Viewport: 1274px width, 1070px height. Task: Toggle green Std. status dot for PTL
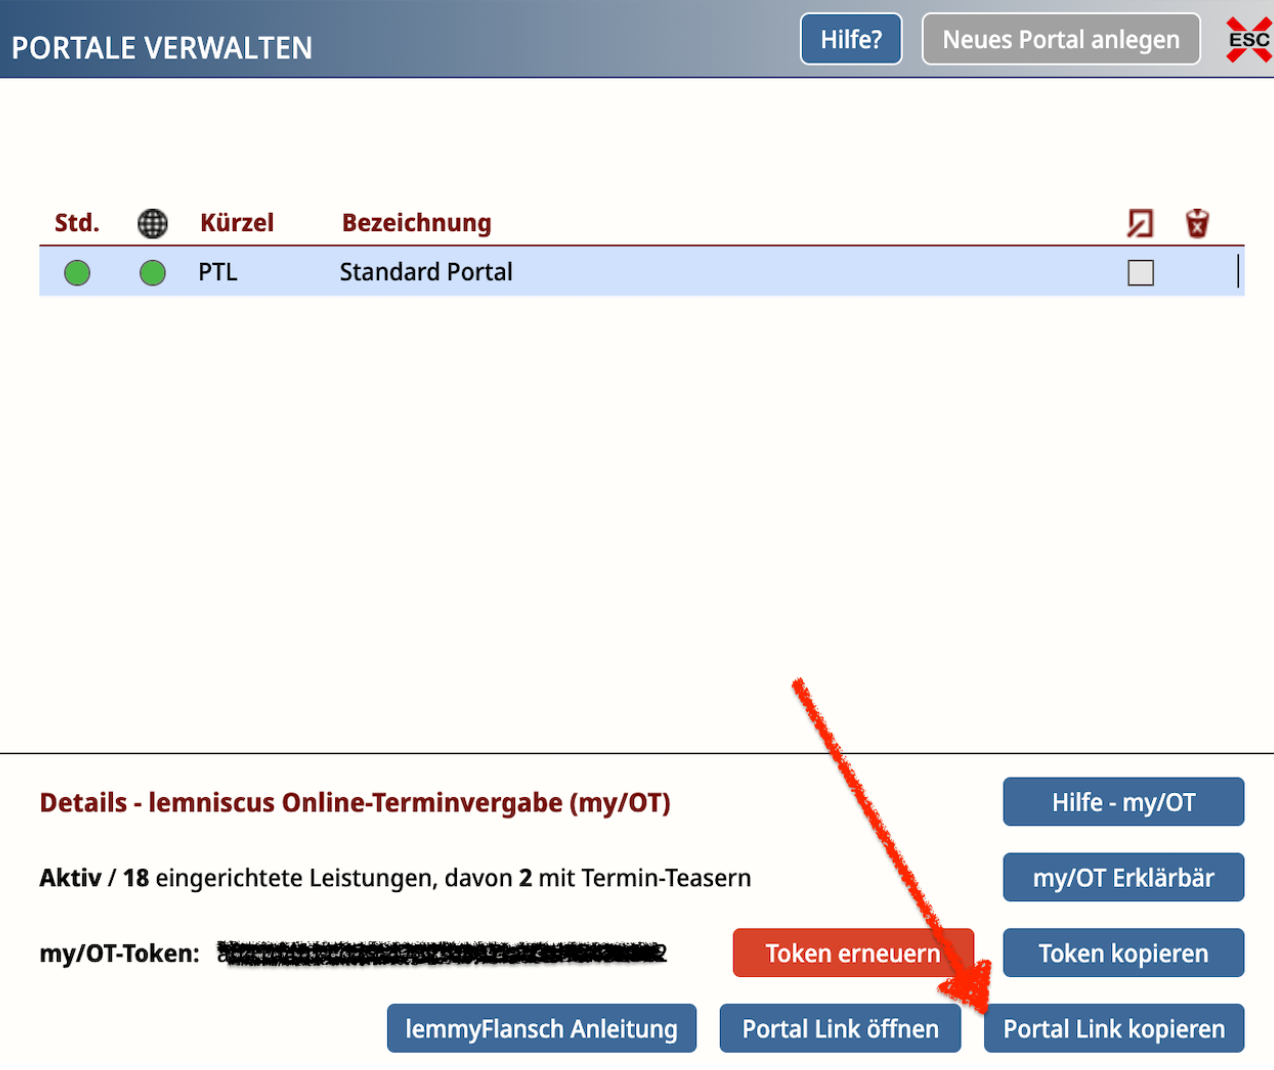tap(77, 272)
